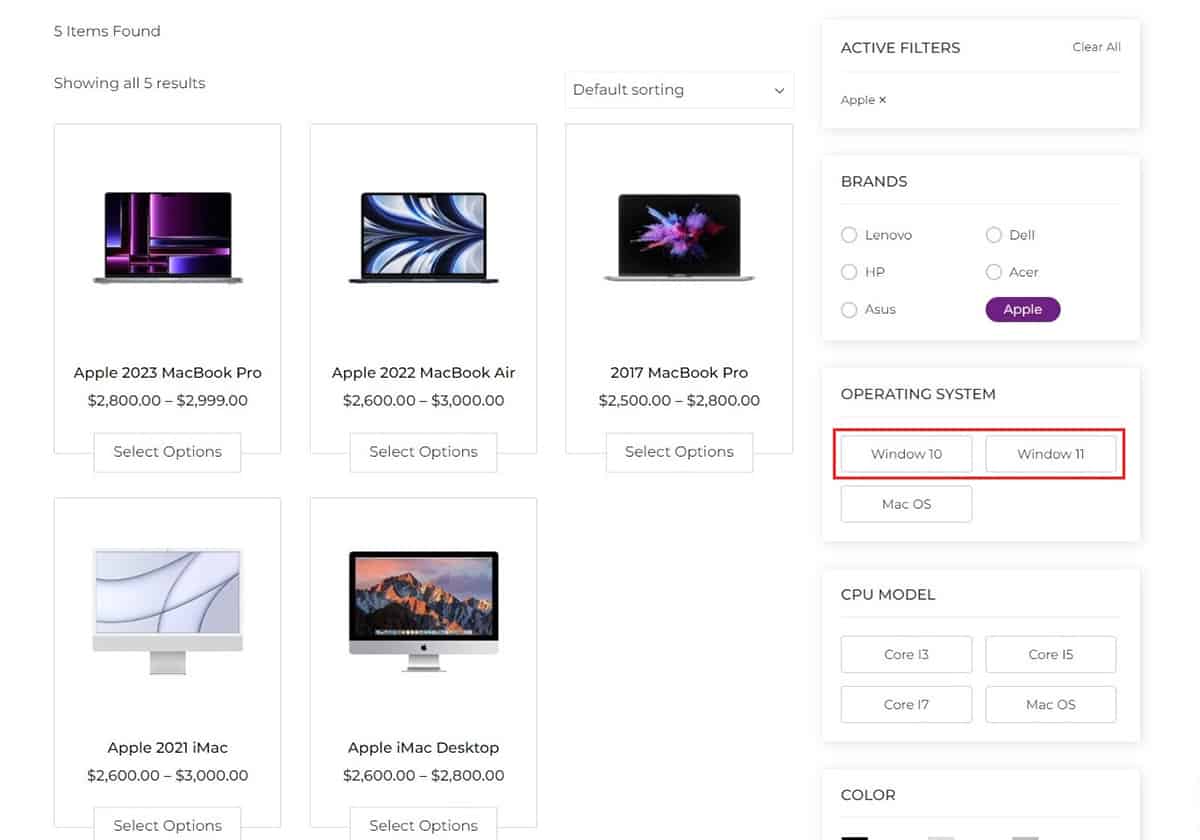The height and width of the screenshot is (840, 1200).
Task: Click the Apple iMac Desktop price $2,600.00 – $2,800.00
Action: (x=423, y=775)
